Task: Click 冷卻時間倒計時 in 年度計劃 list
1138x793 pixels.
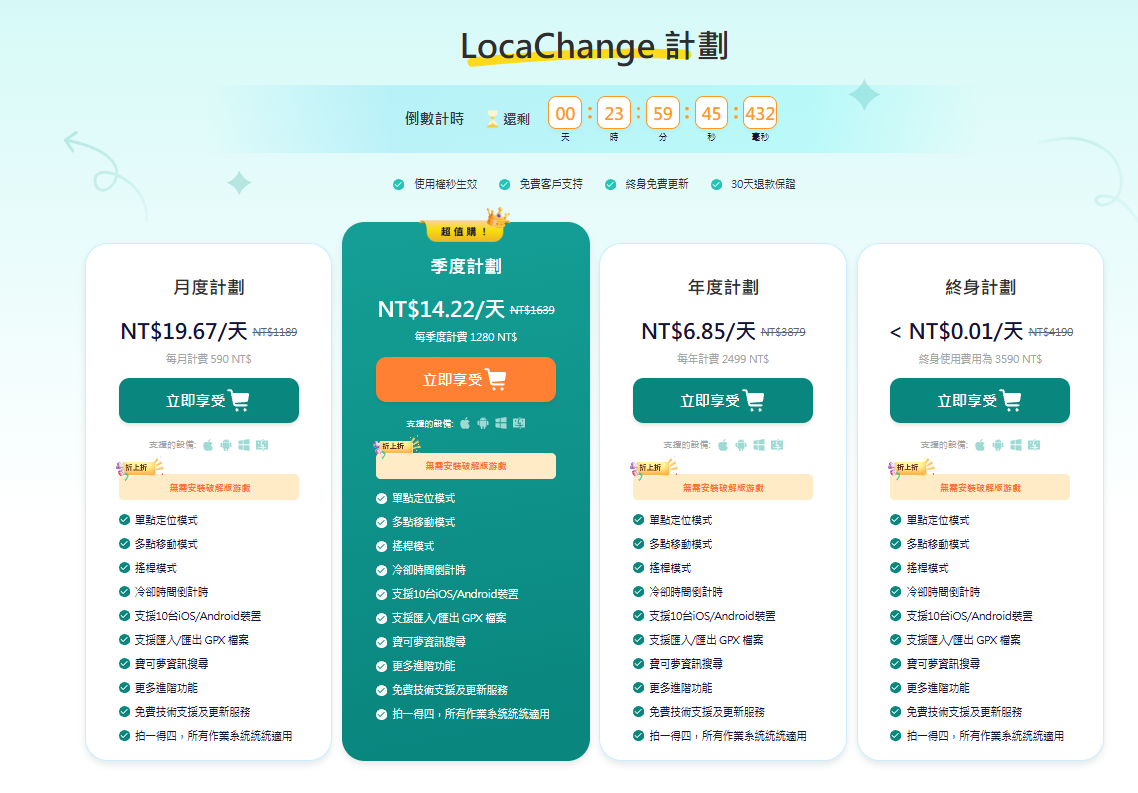Action: (686, 592)
